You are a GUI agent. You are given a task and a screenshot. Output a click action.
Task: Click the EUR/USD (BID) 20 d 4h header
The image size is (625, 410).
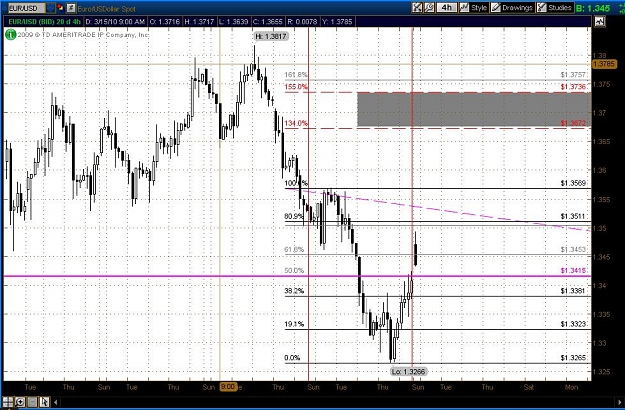tap(43, 22)
